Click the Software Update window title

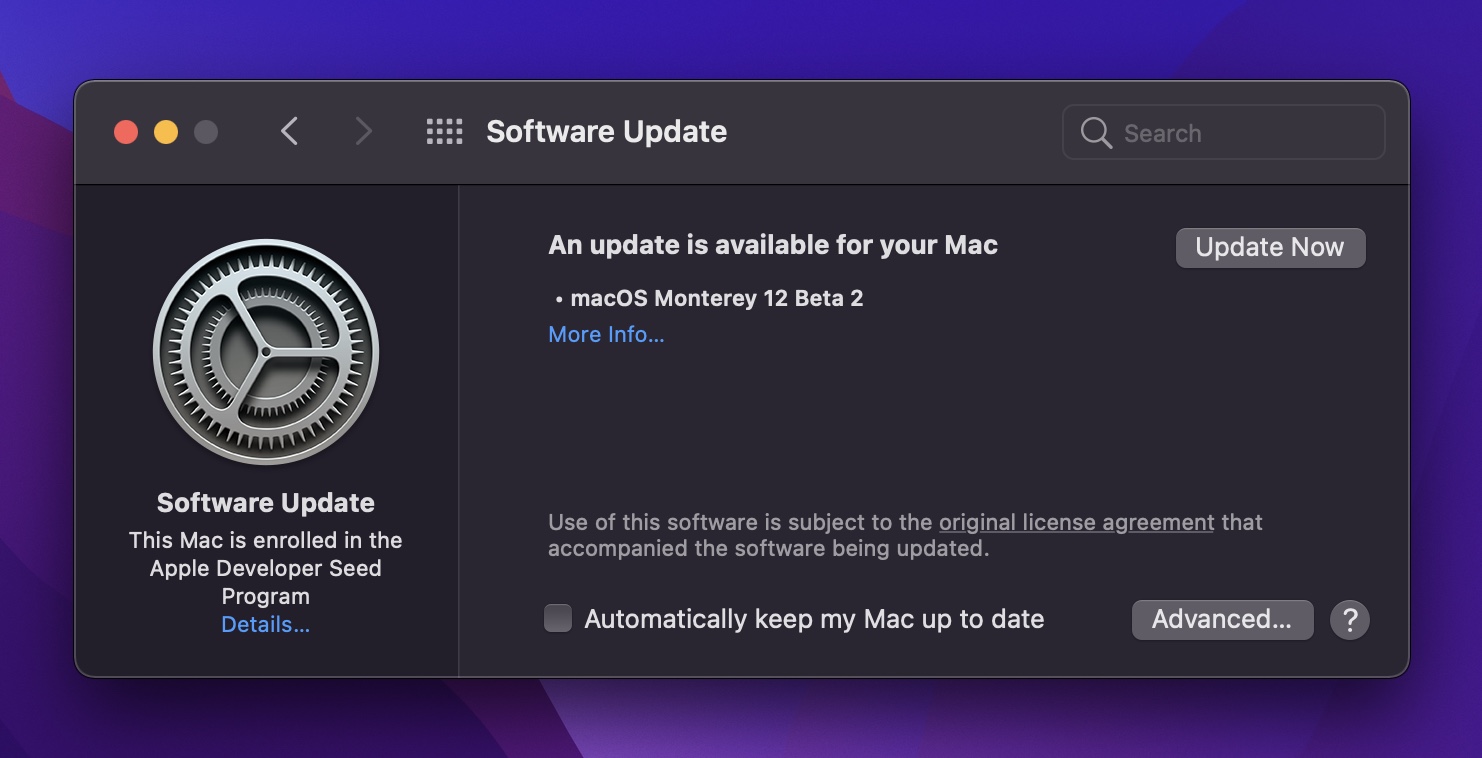pos(606,132)
